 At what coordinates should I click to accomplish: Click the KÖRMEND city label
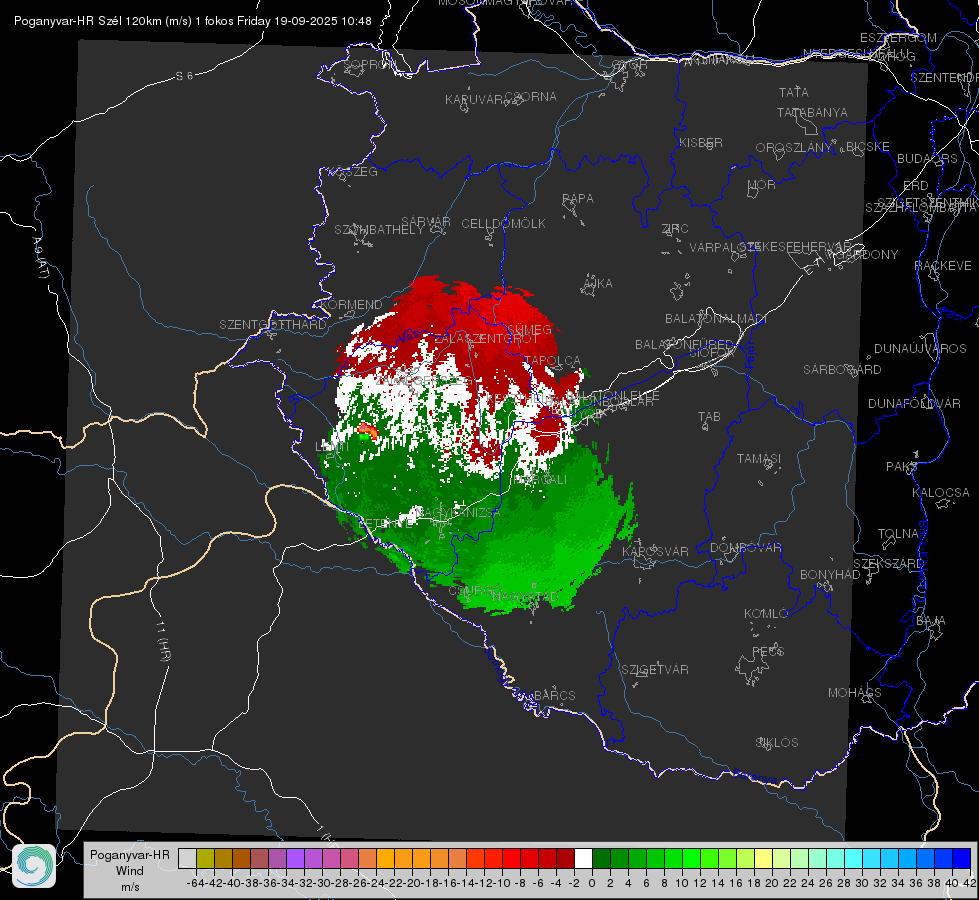click(352, 305)
